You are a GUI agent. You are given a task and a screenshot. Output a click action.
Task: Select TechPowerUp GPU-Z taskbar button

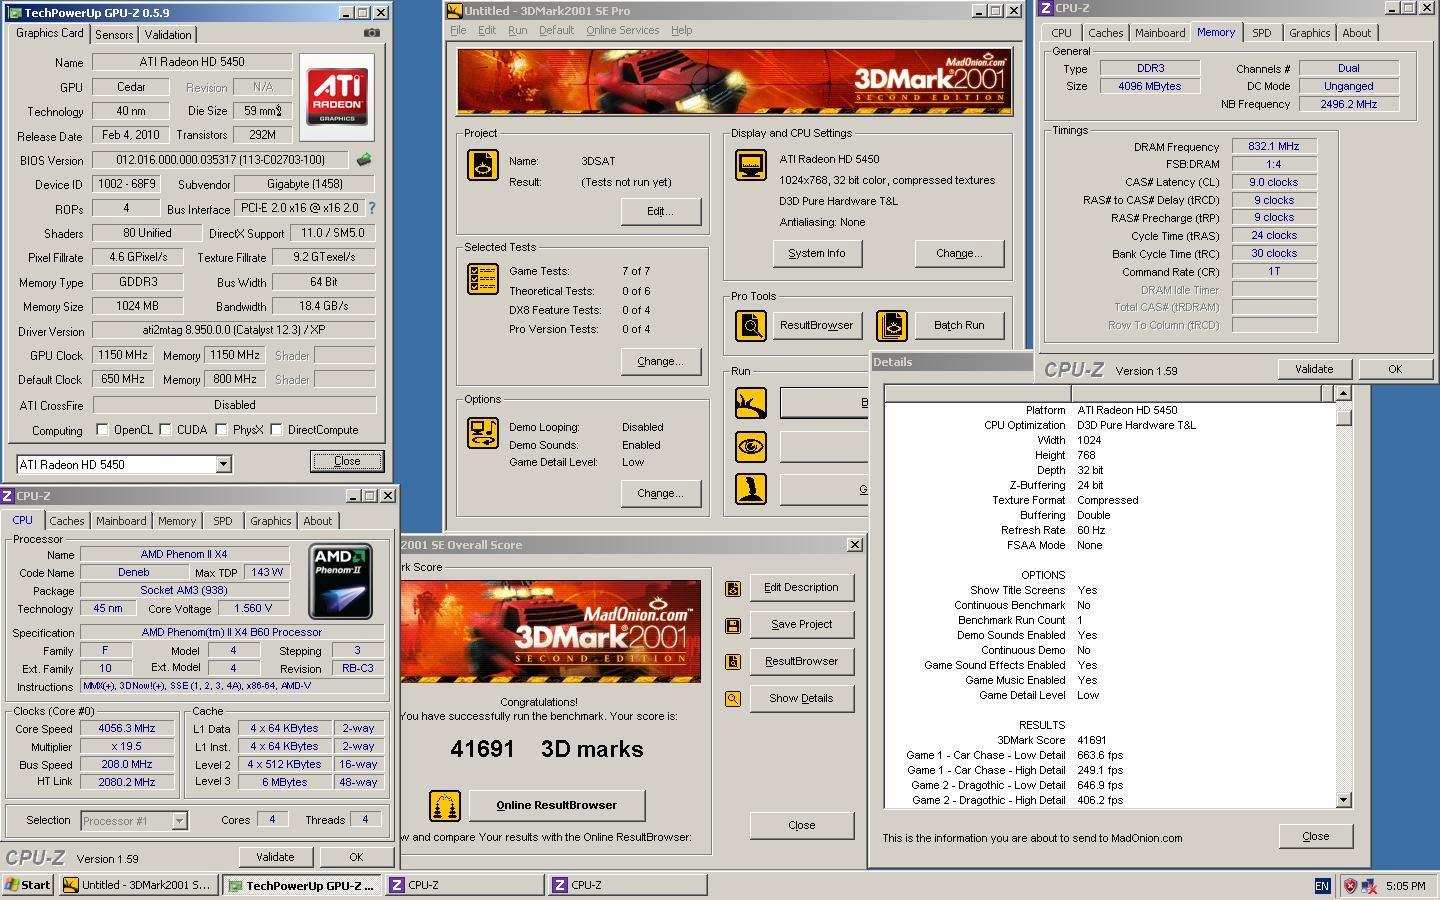click(301, 885)
